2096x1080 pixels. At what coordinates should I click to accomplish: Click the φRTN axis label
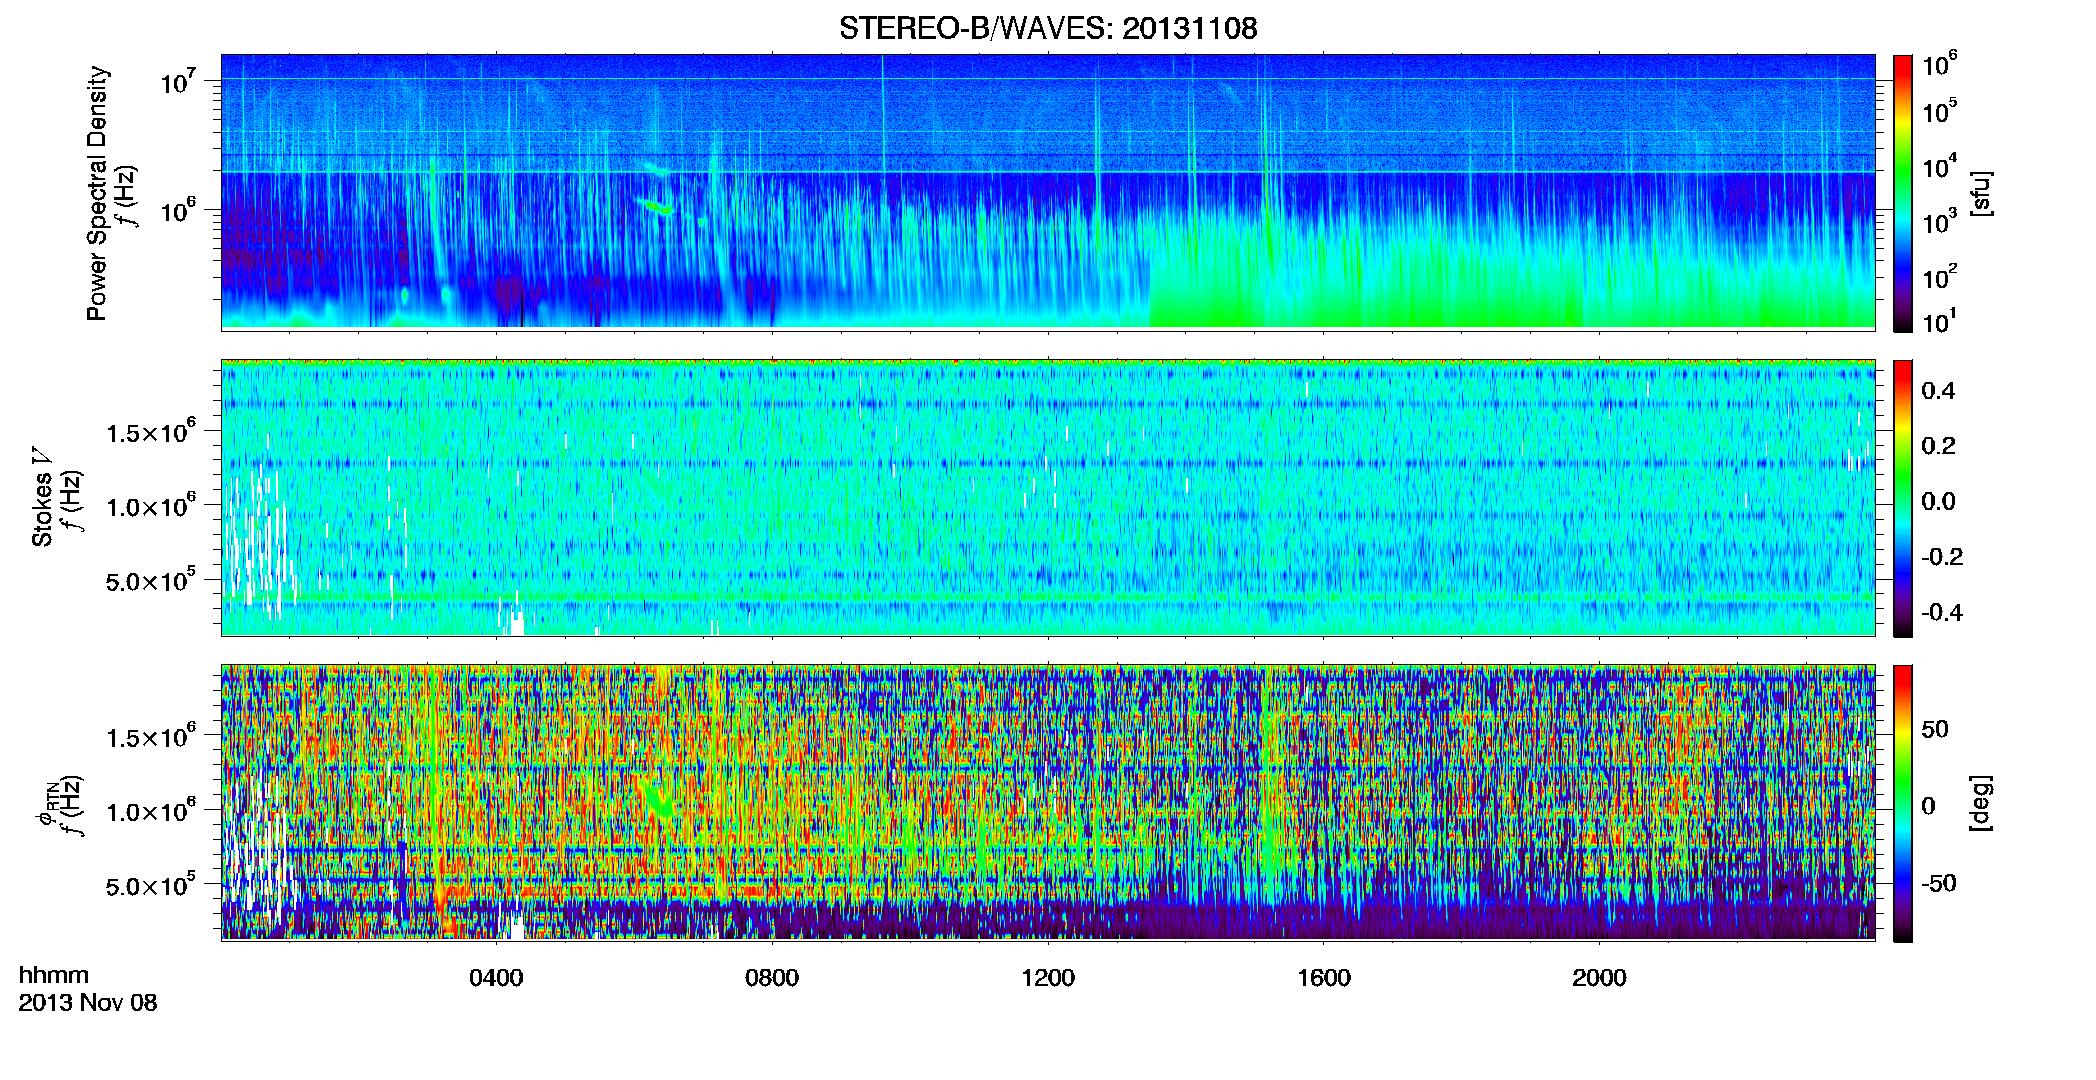pyautogui.click(x=46, y=805)
